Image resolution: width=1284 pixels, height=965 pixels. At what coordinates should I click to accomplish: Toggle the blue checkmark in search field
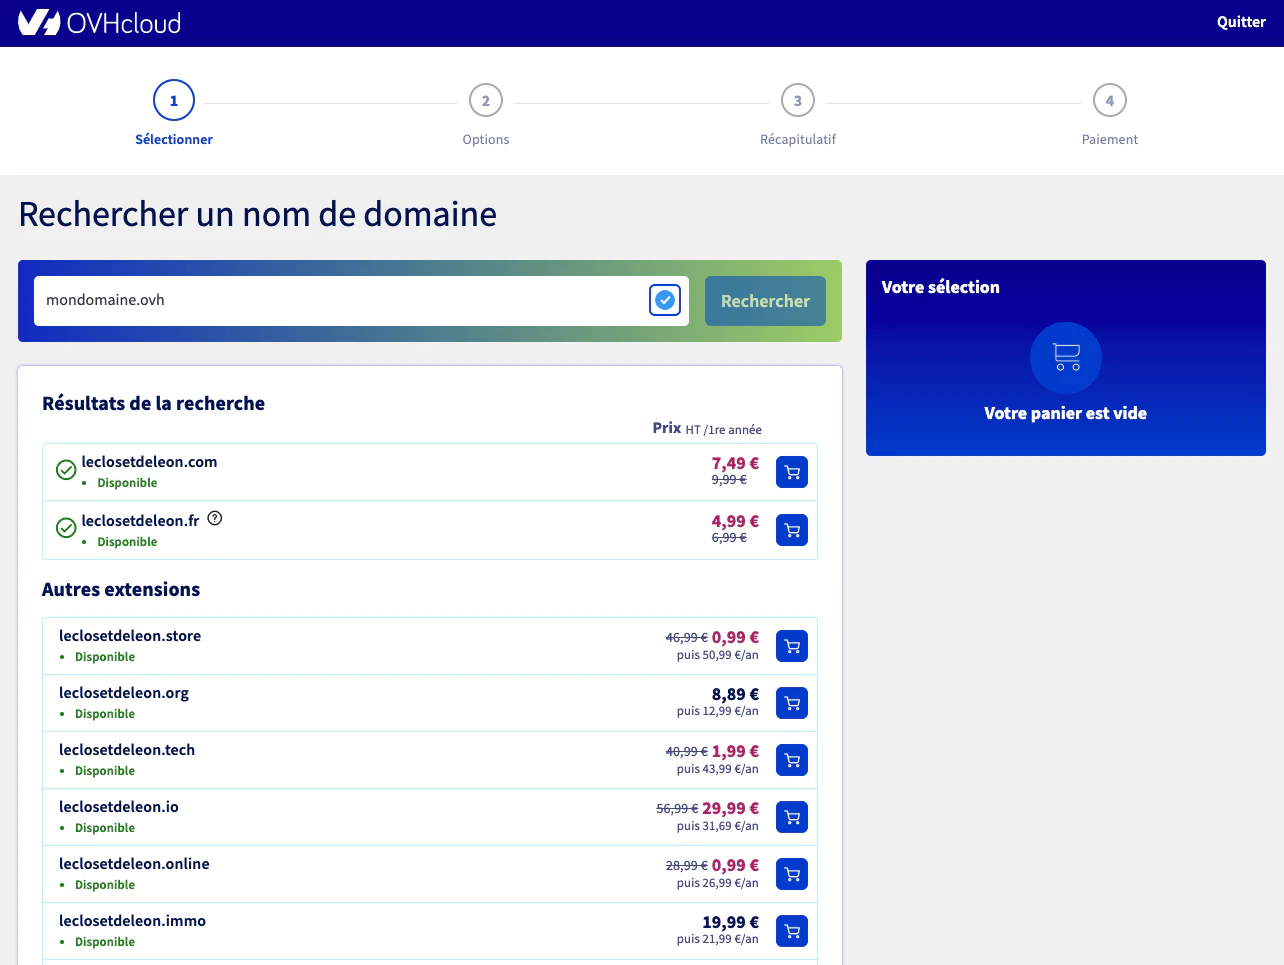tap(665, 300)
